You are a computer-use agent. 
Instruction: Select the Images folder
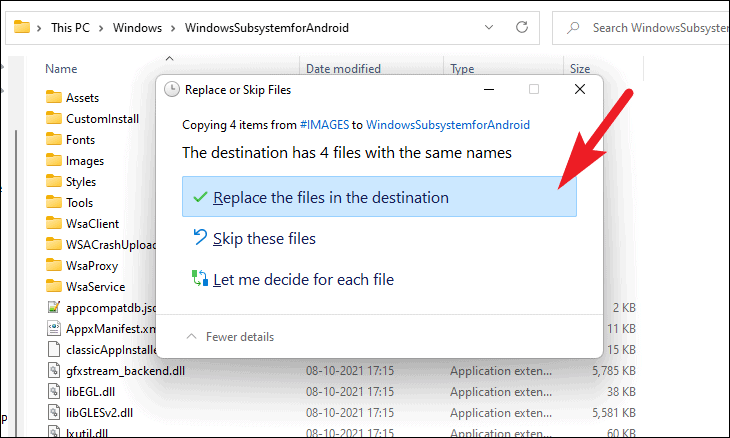[75, 161]
